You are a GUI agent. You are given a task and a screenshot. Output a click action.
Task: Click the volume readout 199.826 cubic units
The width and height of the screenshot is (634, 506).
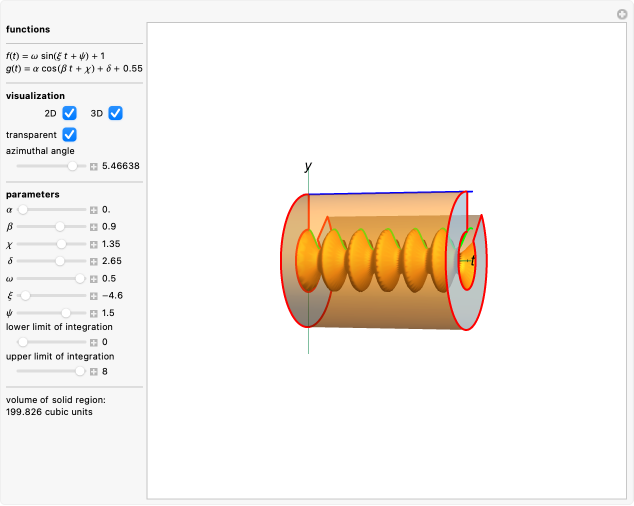[x=49, y=412]
